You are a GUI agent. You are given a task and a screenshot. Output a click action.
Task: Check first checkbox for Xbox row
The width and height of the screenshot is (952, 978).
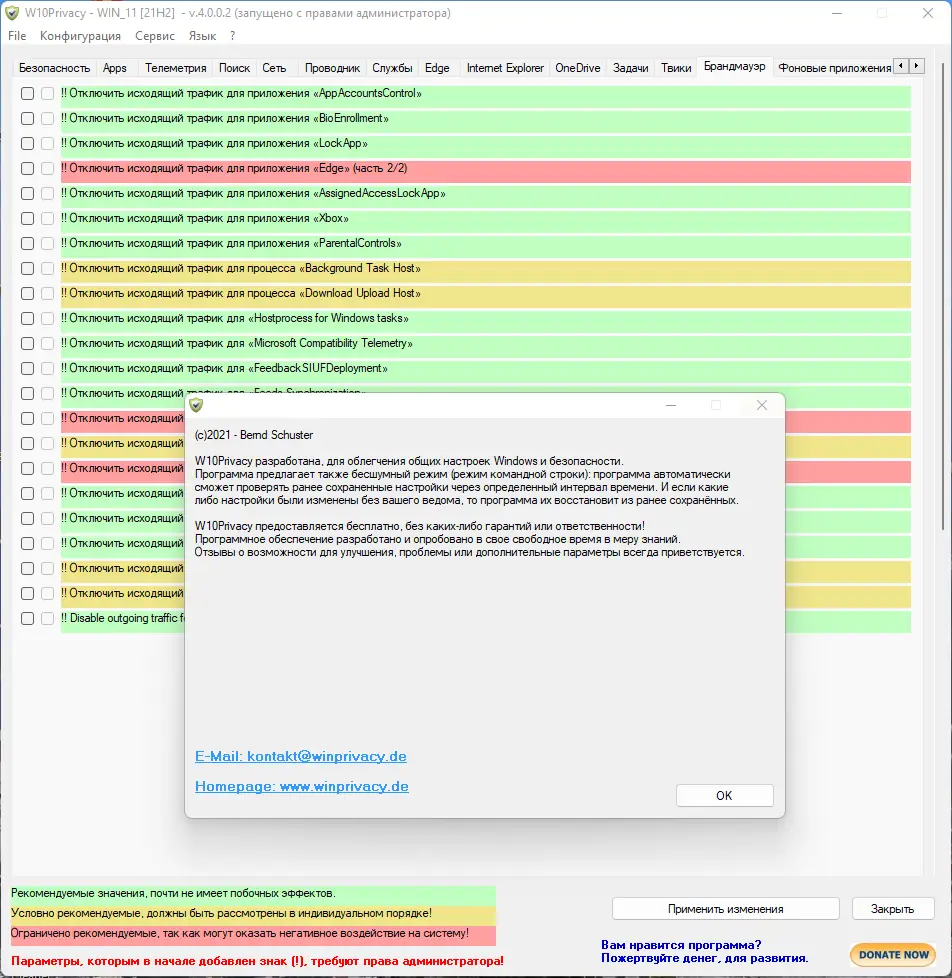coord(27,218)
